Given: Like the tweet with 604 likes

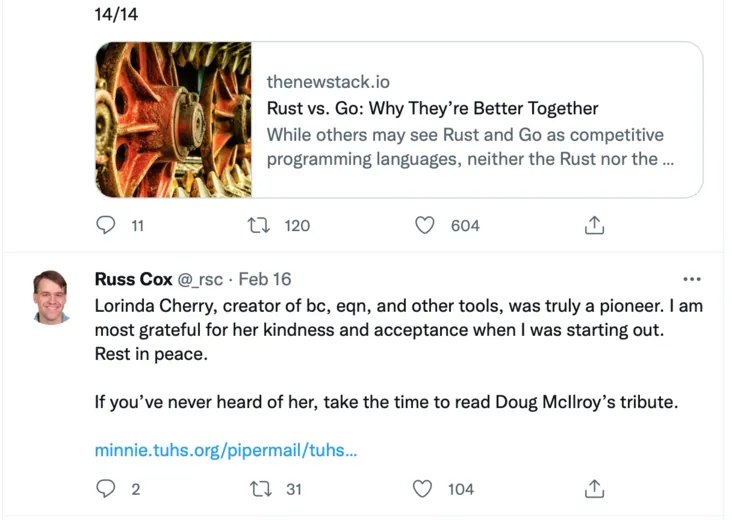Looking at the screenshot, I should pyautogui.click(x=425, y=225).
